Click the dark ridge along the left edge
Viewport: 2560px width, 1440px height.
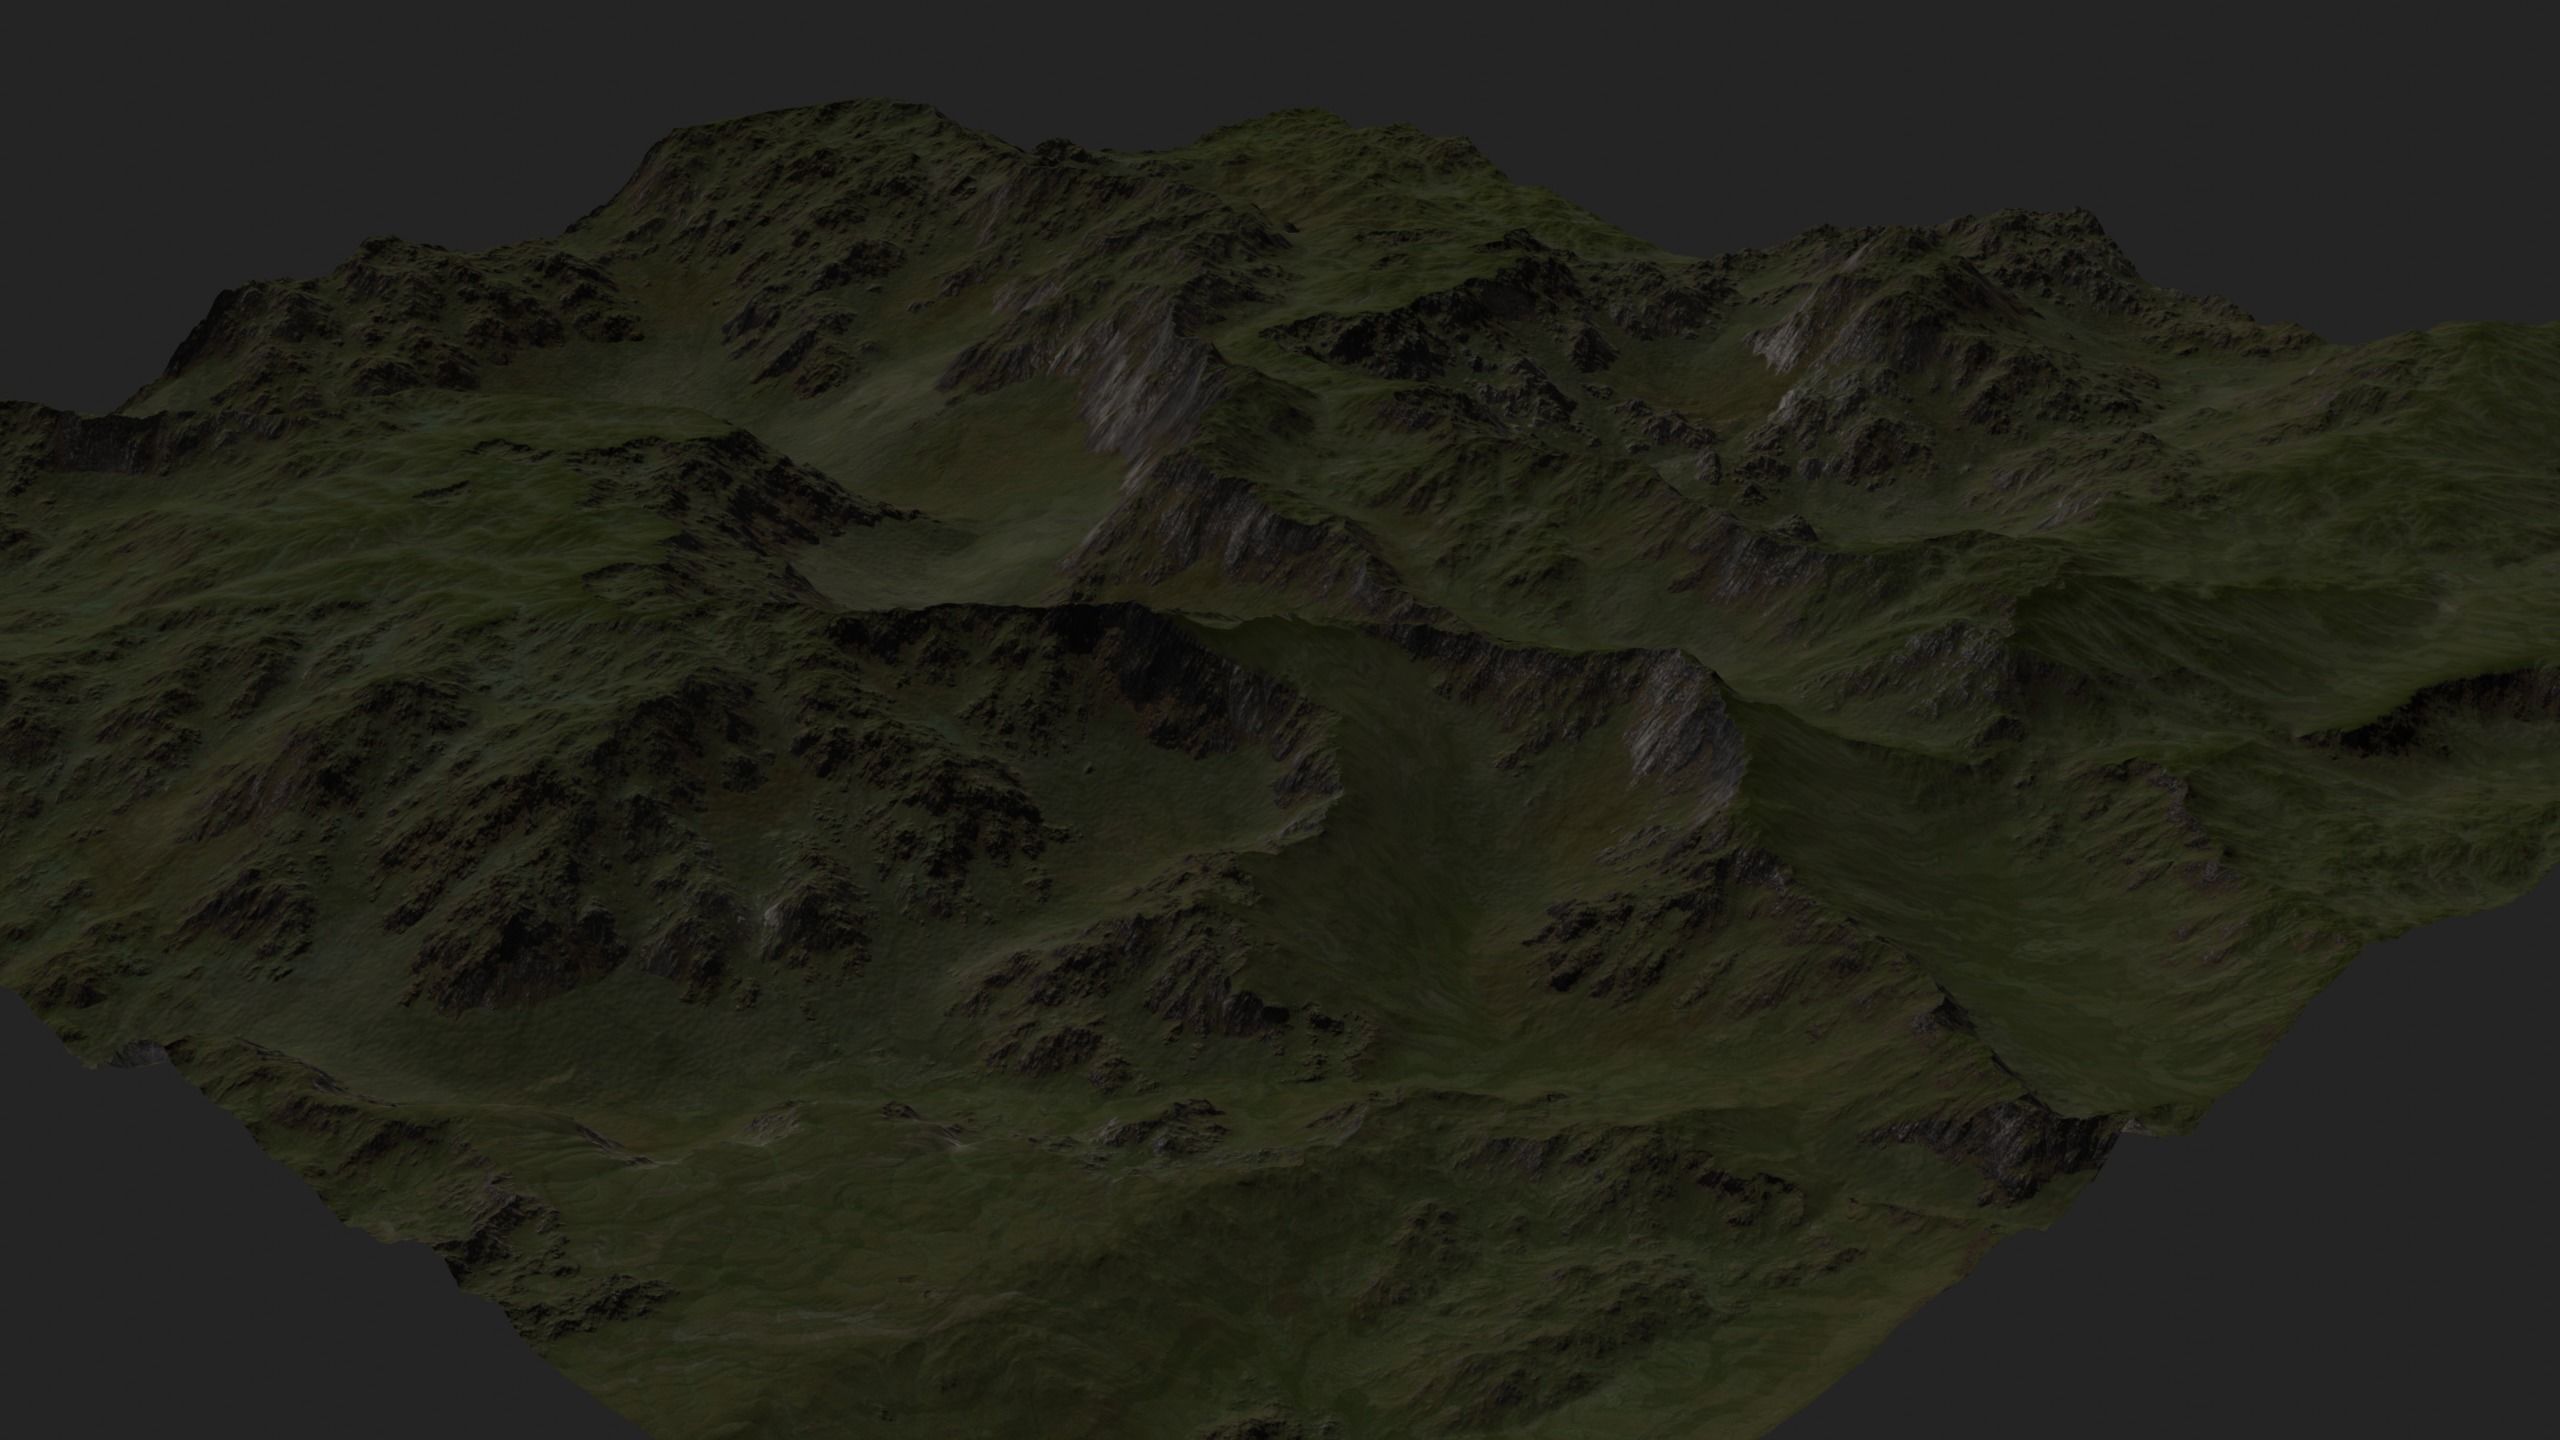pyautogui.click(x=100, y=440)
